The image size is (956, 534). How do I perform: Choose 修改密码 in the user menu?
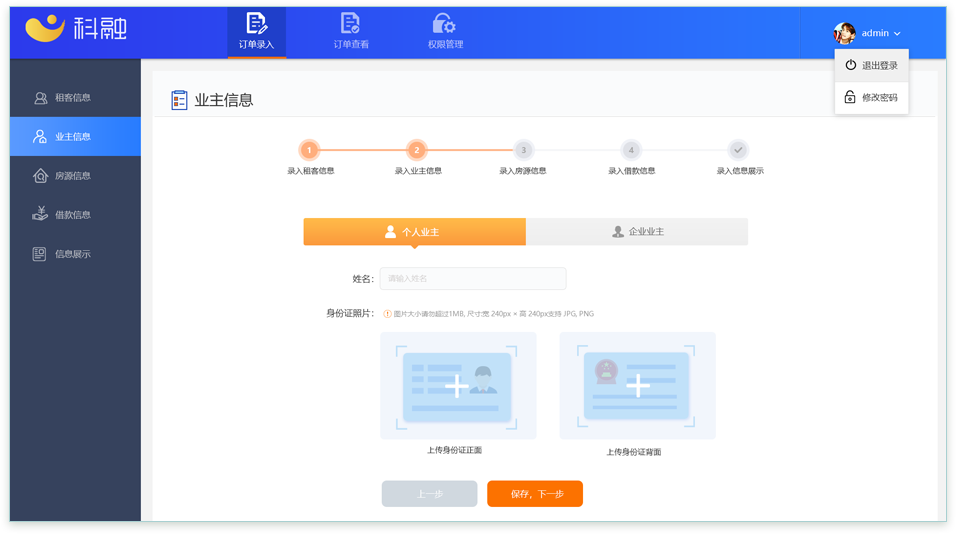[871, 98]
